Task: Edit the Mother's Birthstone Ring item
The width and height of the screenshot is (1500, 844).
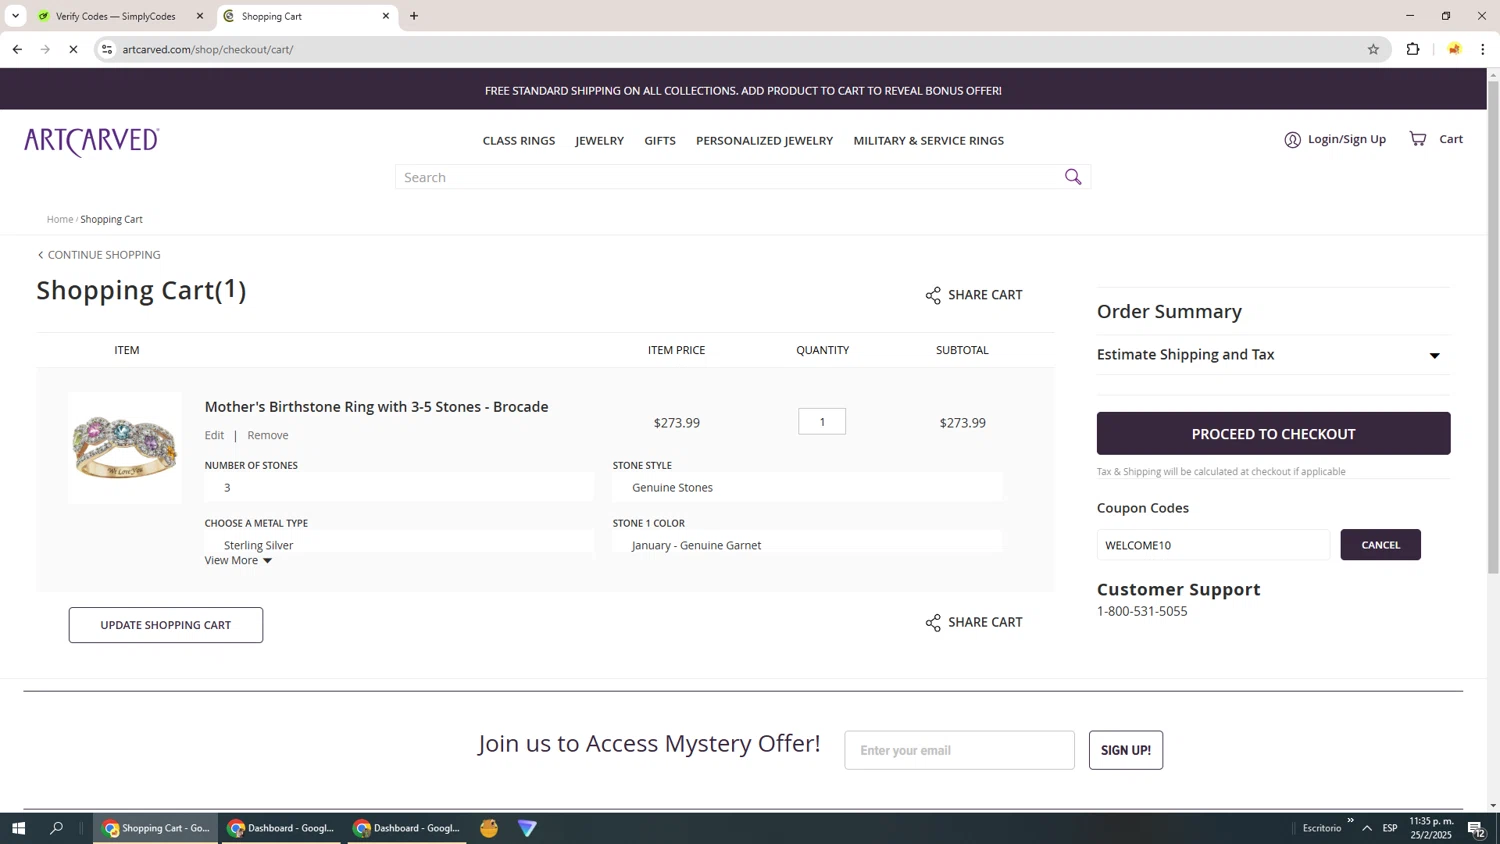Action: pyautogui.click(x=214, y=435)
